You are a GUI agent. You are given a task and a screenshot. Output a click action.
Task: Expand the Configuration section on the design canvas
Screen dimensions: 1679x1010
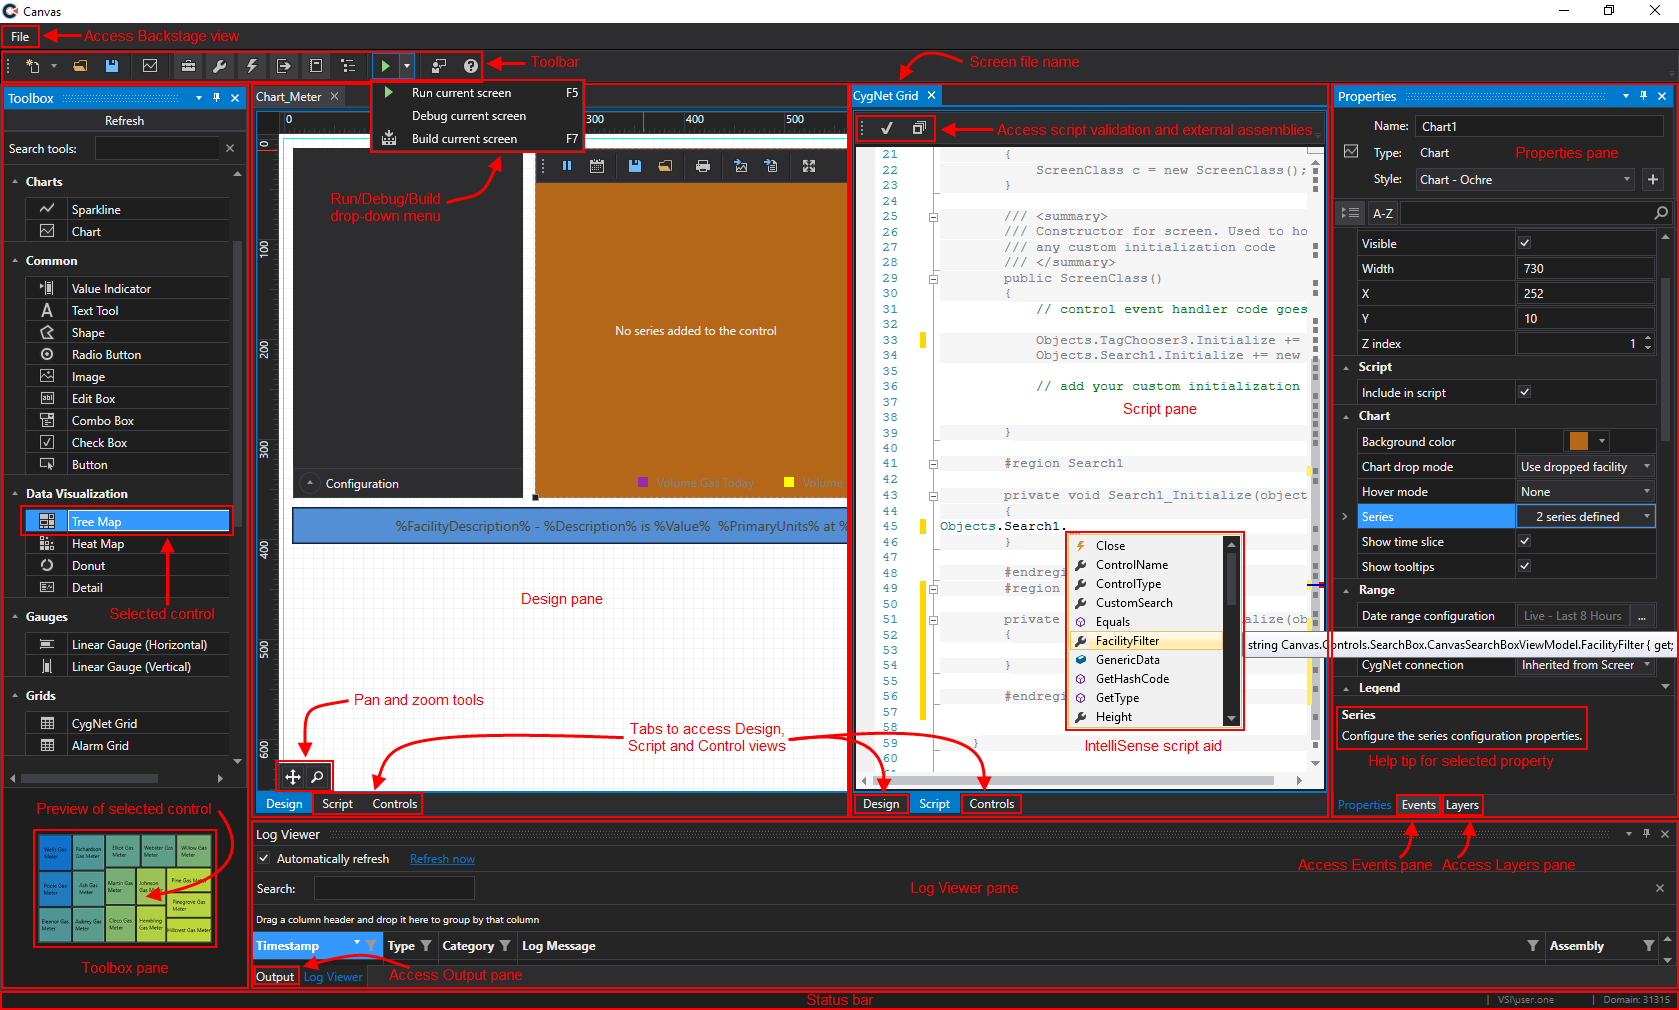tap(310, 483)
